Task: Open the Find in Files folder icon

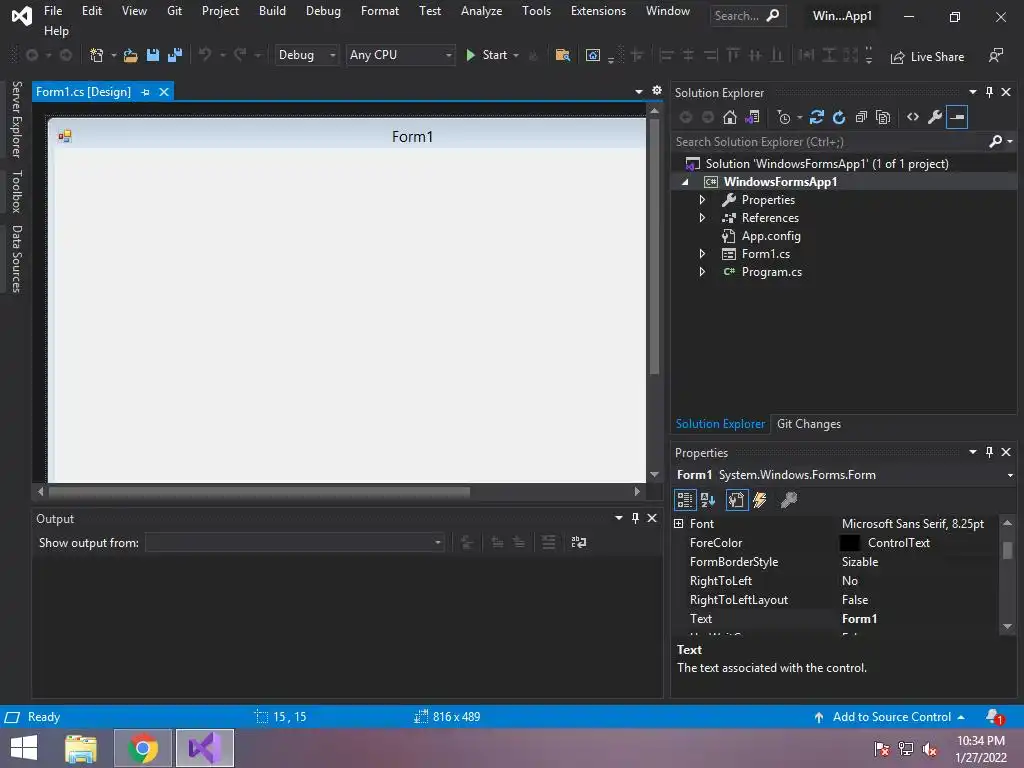Action: [562, 56]
